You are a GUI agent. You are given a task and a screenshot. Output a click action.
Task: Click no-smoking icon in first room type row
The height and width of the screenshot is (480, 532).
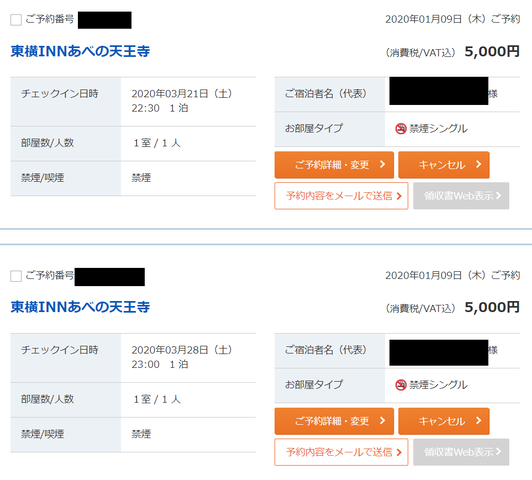coord(401,129)
